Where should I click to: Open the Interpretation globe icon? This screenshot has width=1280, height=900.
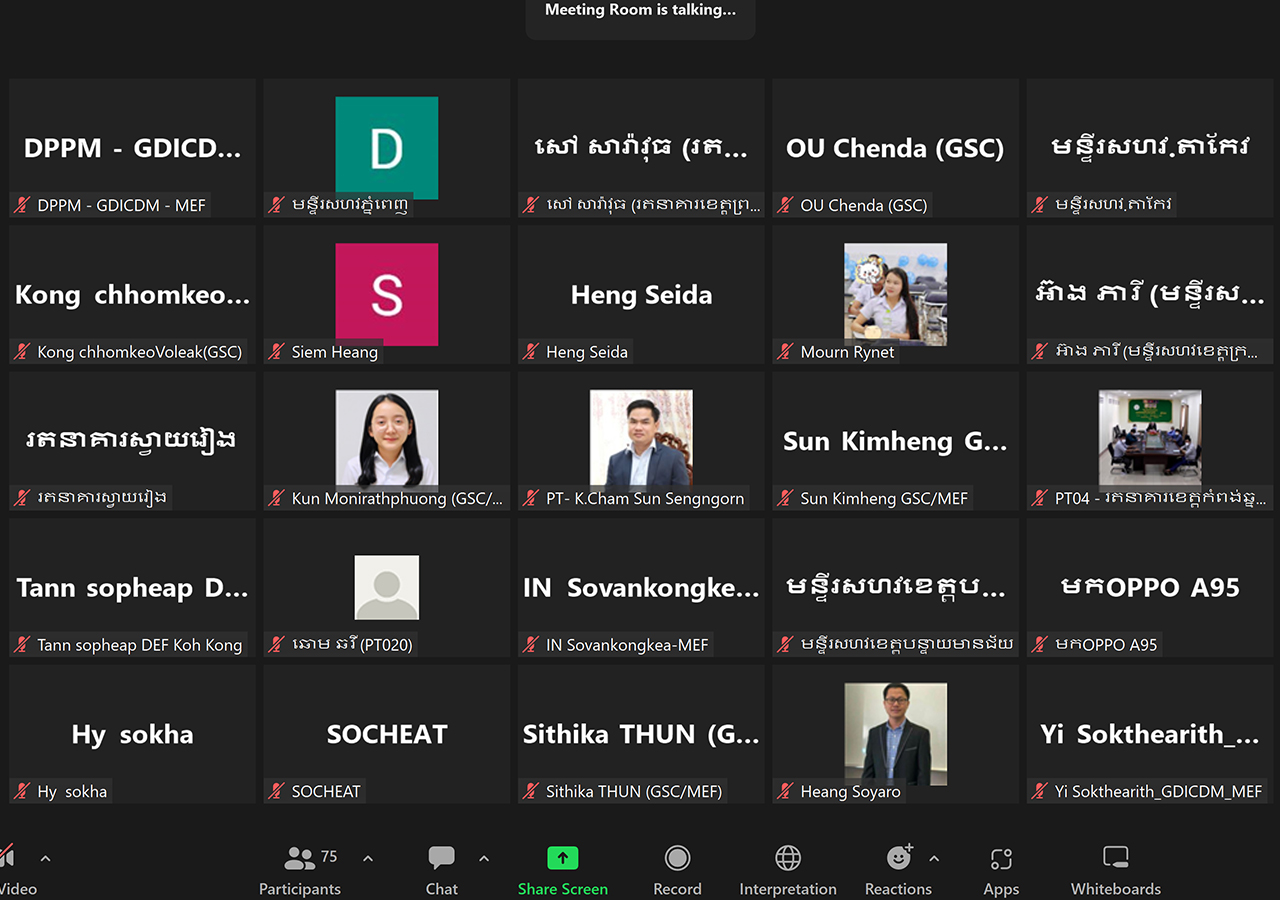(788, 858)
